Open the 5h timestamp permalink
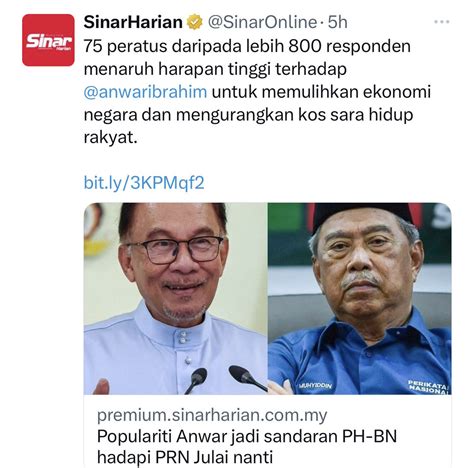This screenshot has height=468, width=474. click(337, 22)
